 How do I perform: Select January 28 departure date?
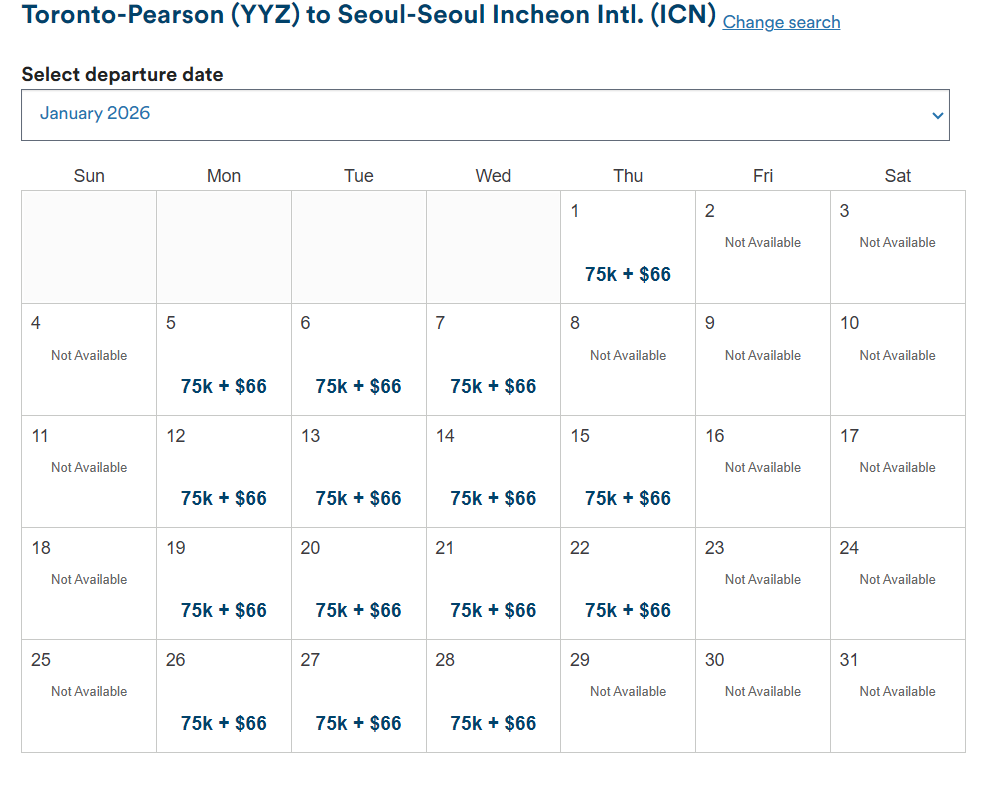493,723
